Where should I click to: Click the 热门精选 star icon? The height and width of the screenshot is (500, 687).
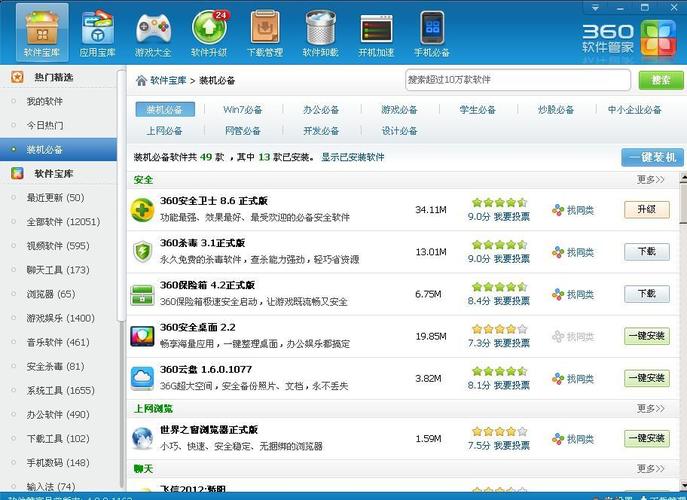tap(17, 77)
